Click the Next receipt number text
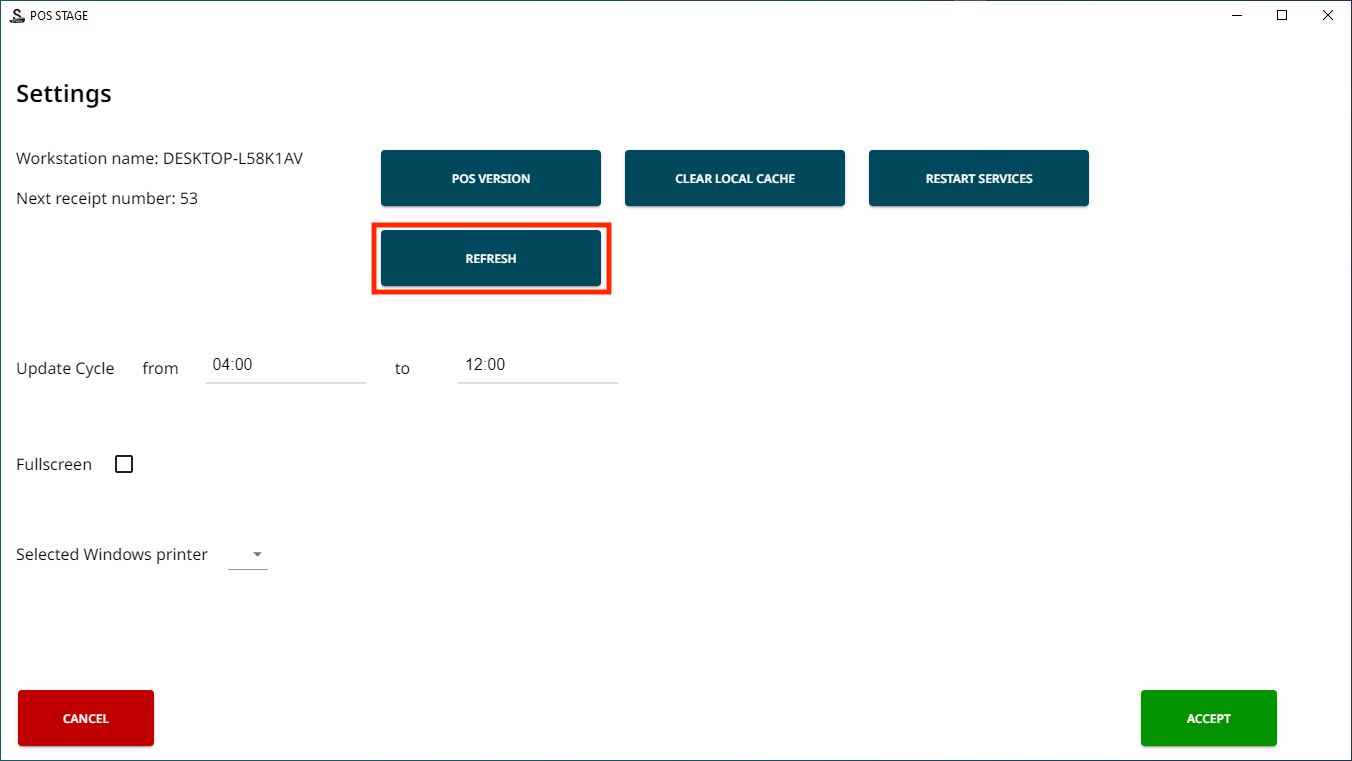 107,198
